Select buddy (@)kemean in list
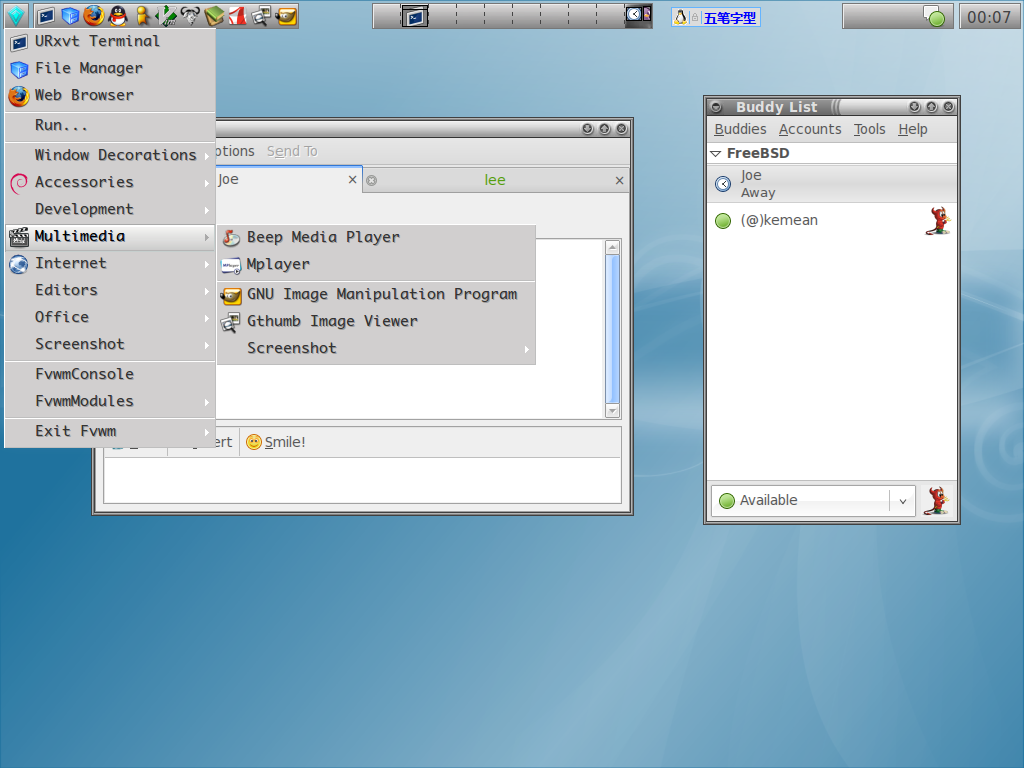The height and width of the screenshot is (768, 1024). click(x=832, y=221)
